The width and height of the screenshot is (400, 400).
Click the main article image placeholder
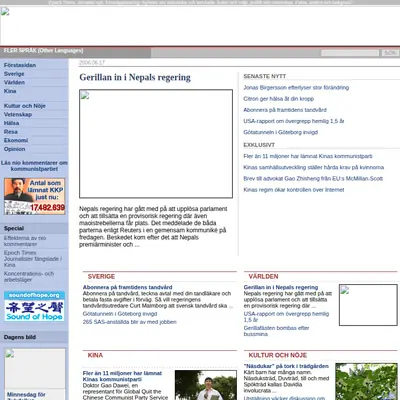tap(156, 144)
